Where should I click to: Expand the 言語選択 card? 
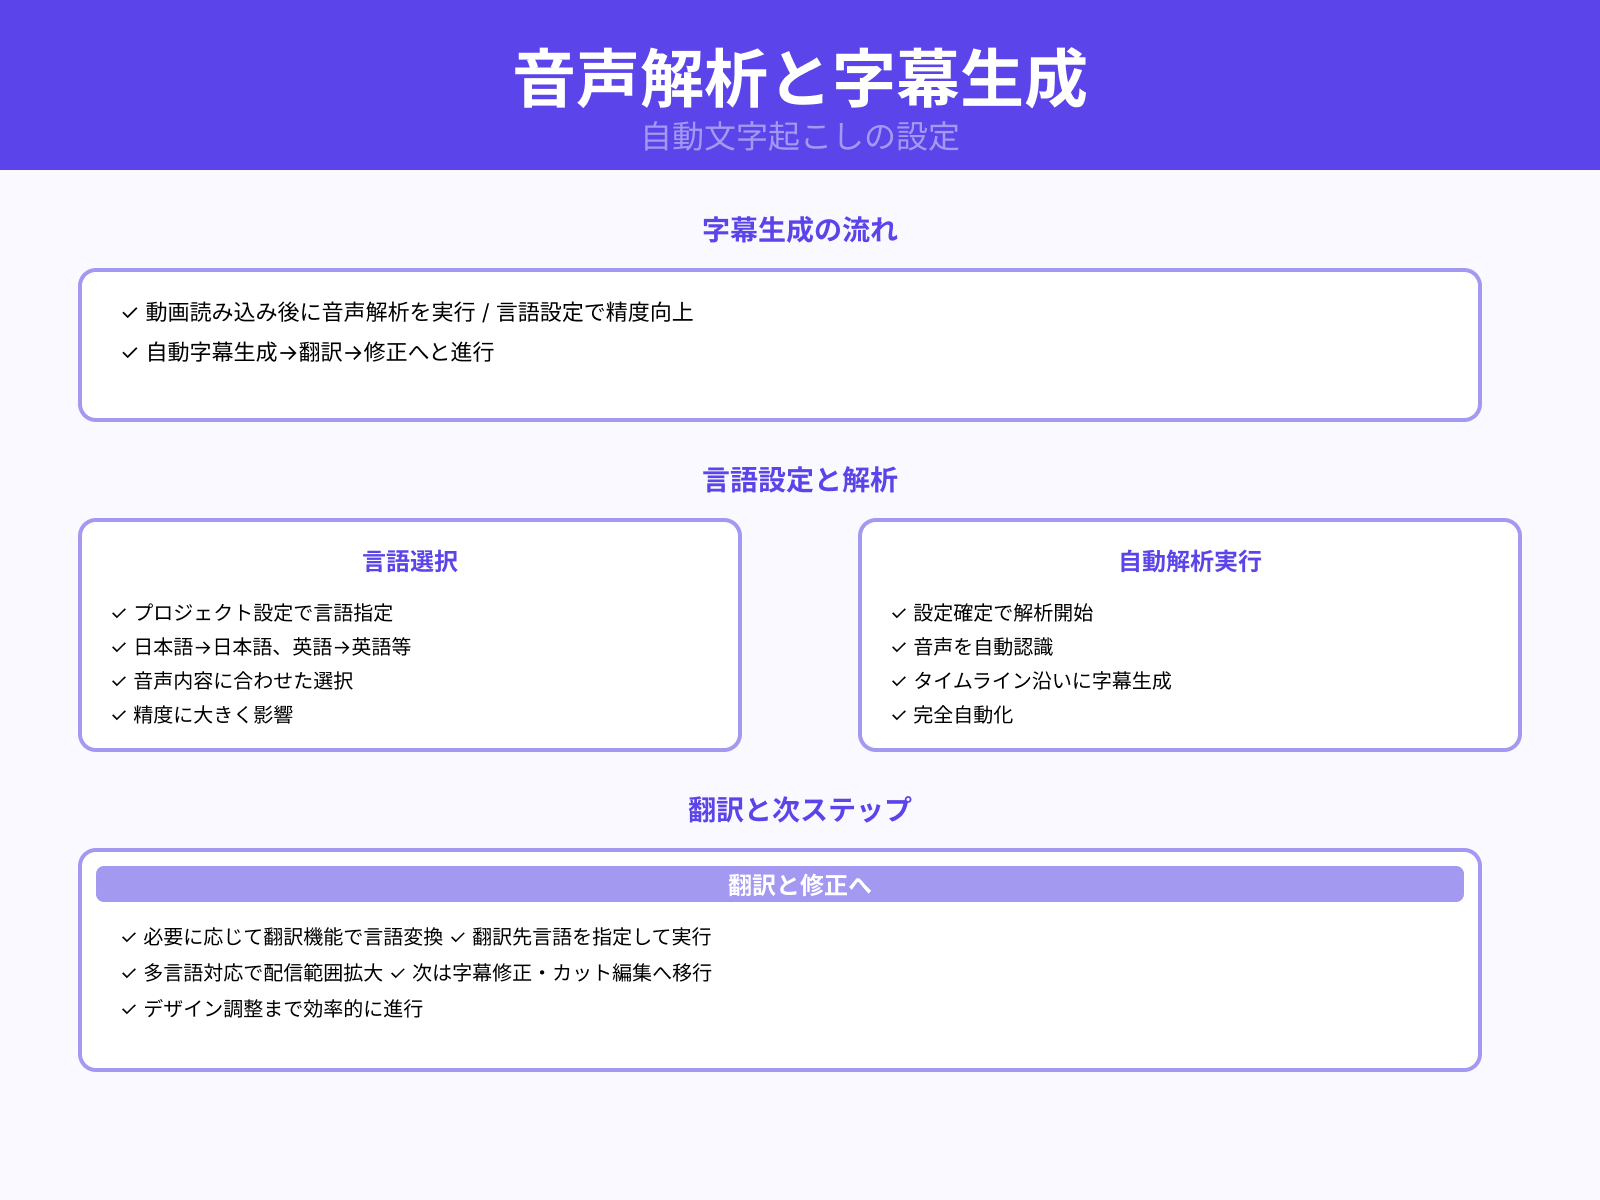pyautogui.click(x=409, y=562)
